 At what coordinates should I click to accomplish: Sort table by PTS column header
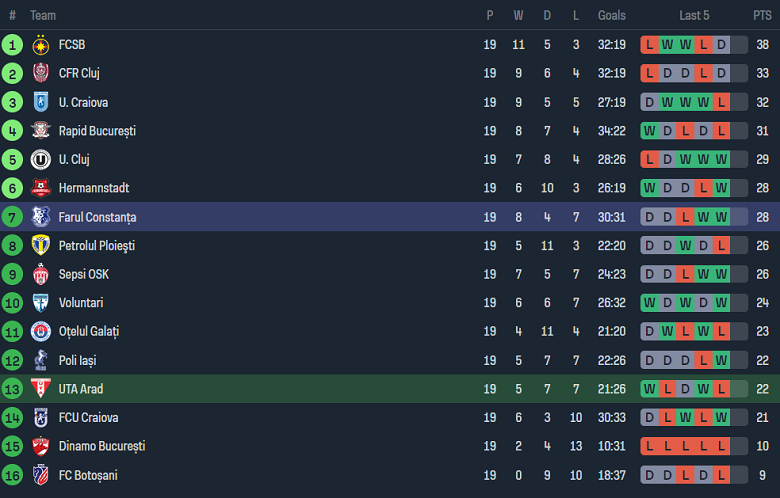pyautogui.click(x=762, y=15)
